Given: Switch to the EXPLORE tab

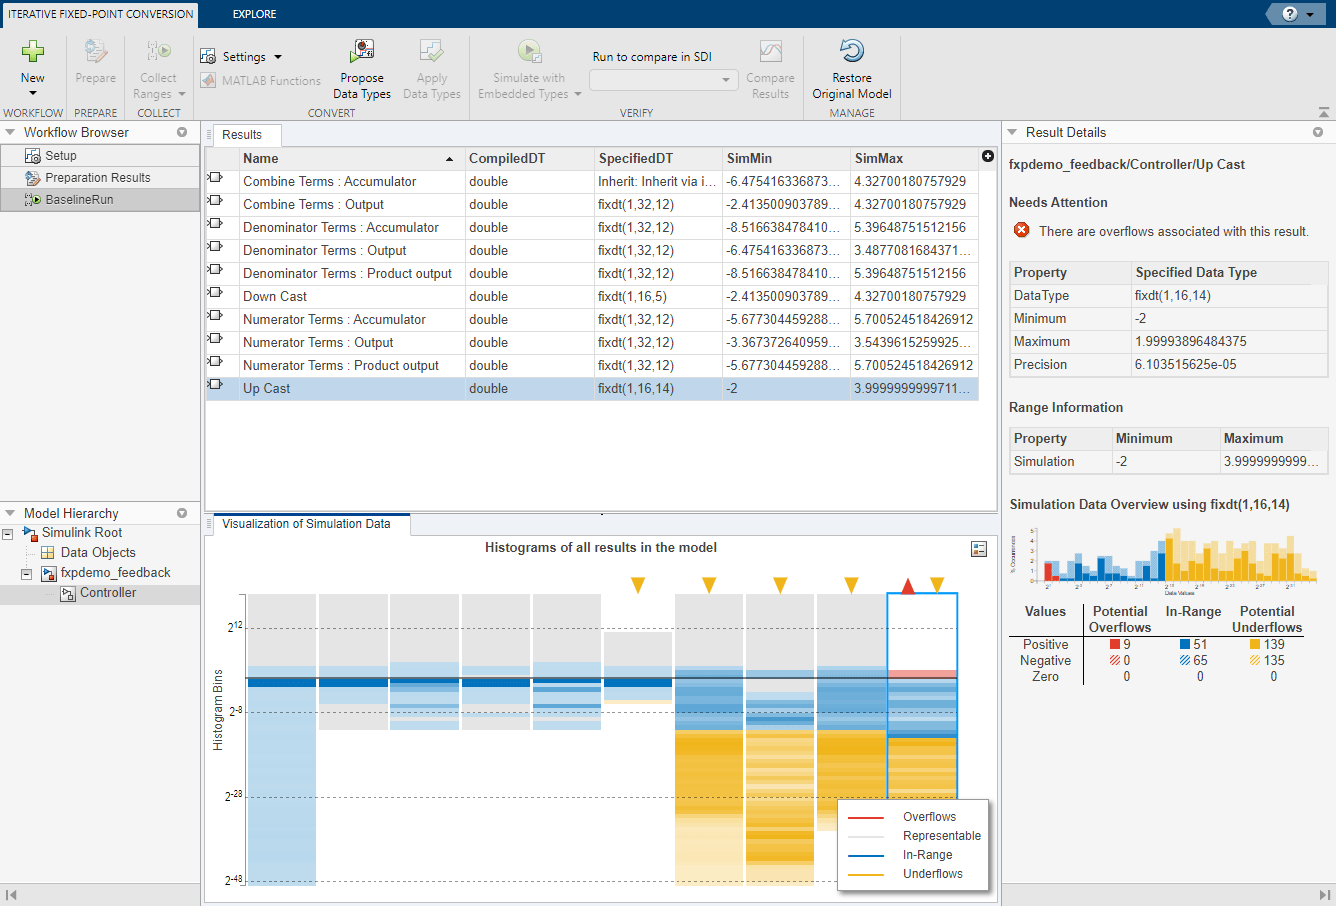Looking at the screenshot, I should 254,14.
